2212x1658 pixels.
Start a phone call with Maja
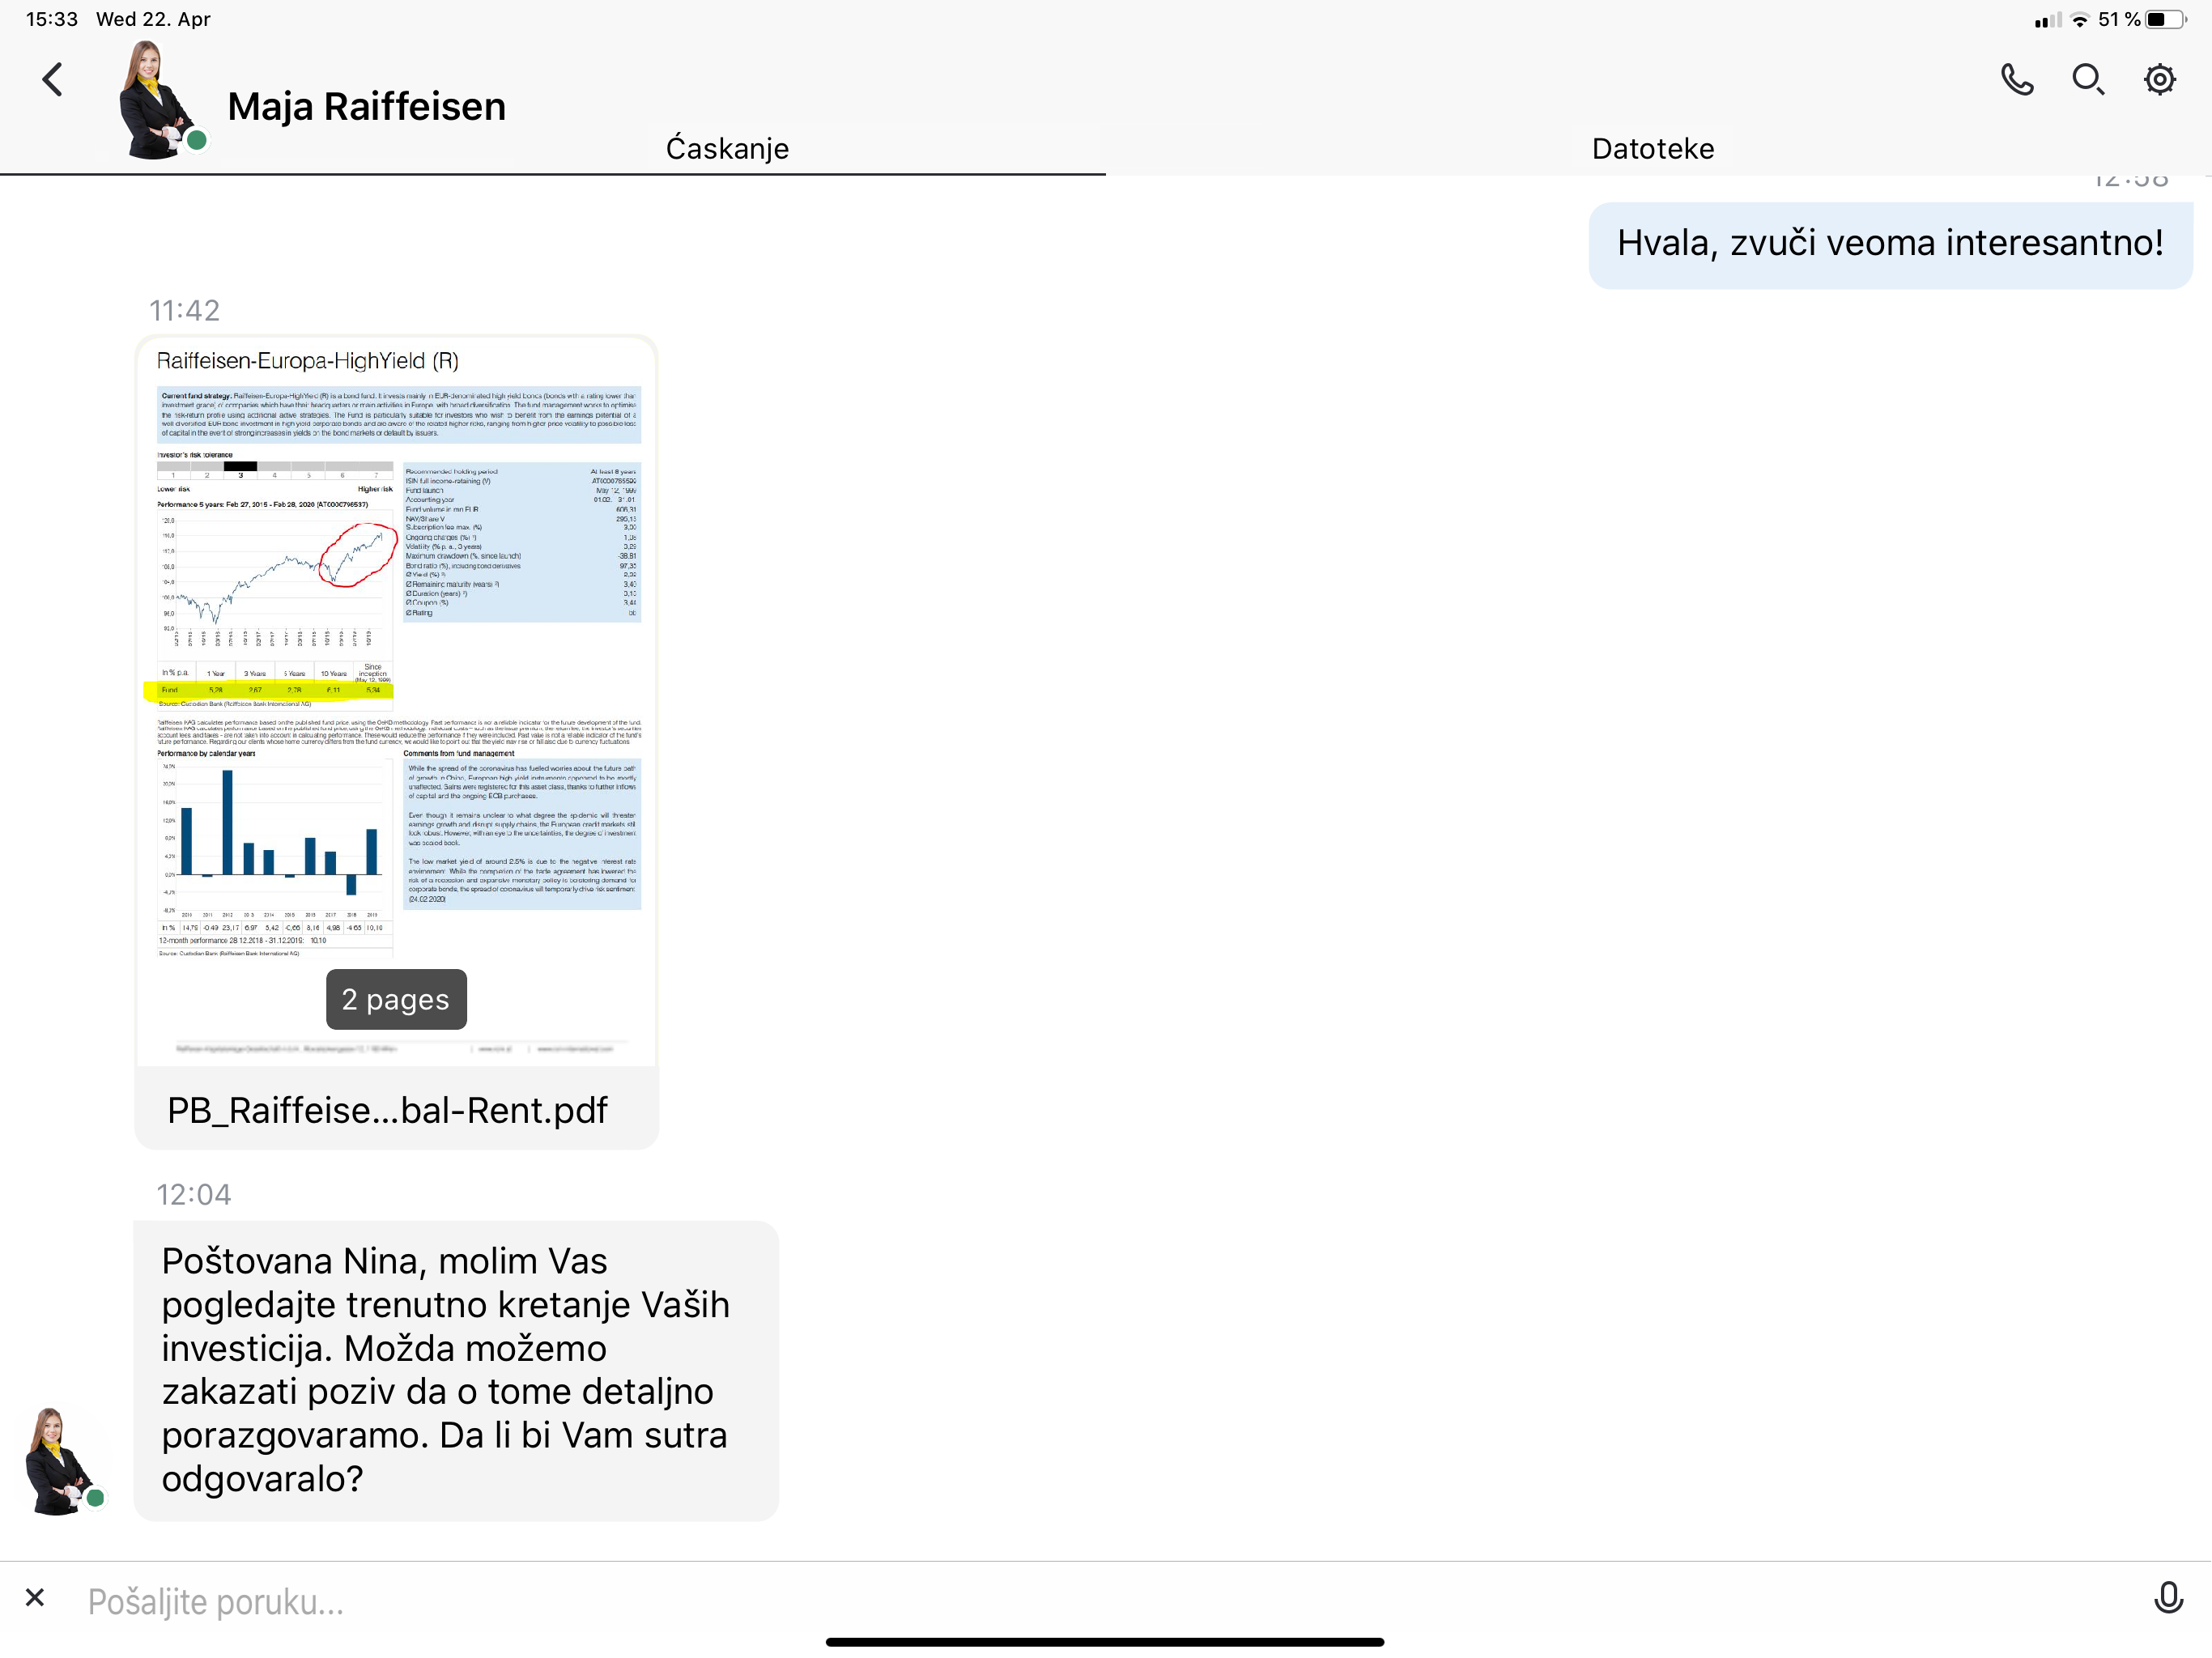[x=2017, y=80]
